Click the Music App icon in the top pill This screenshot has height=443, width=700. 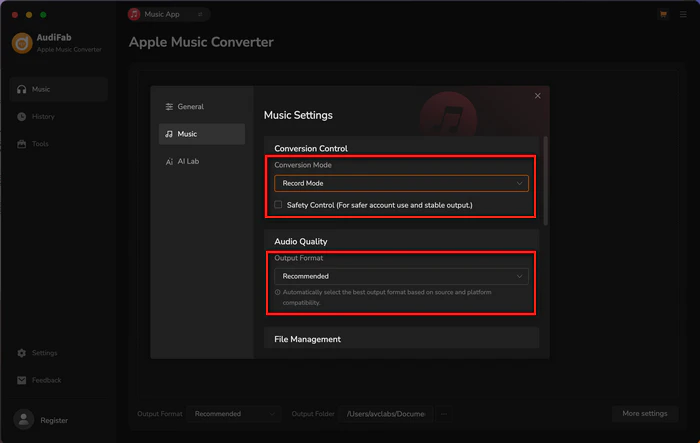click(134, 14)
